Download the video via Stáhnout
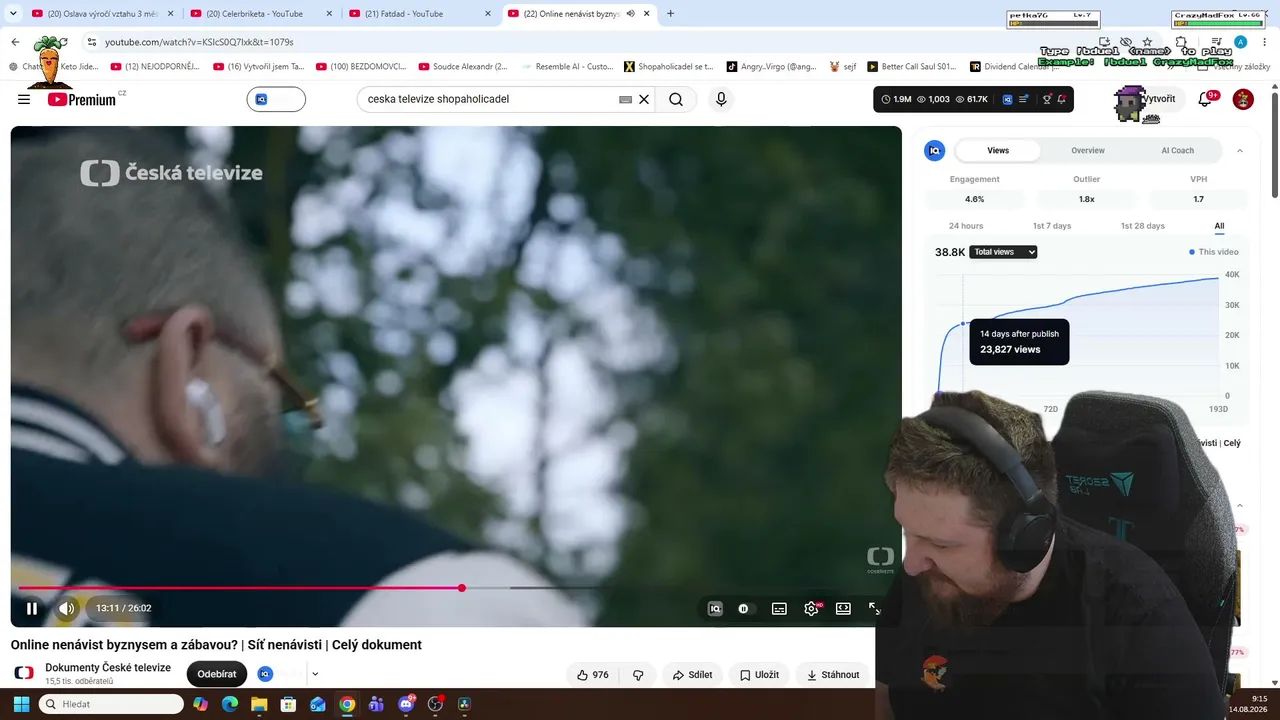 [833, 675]
